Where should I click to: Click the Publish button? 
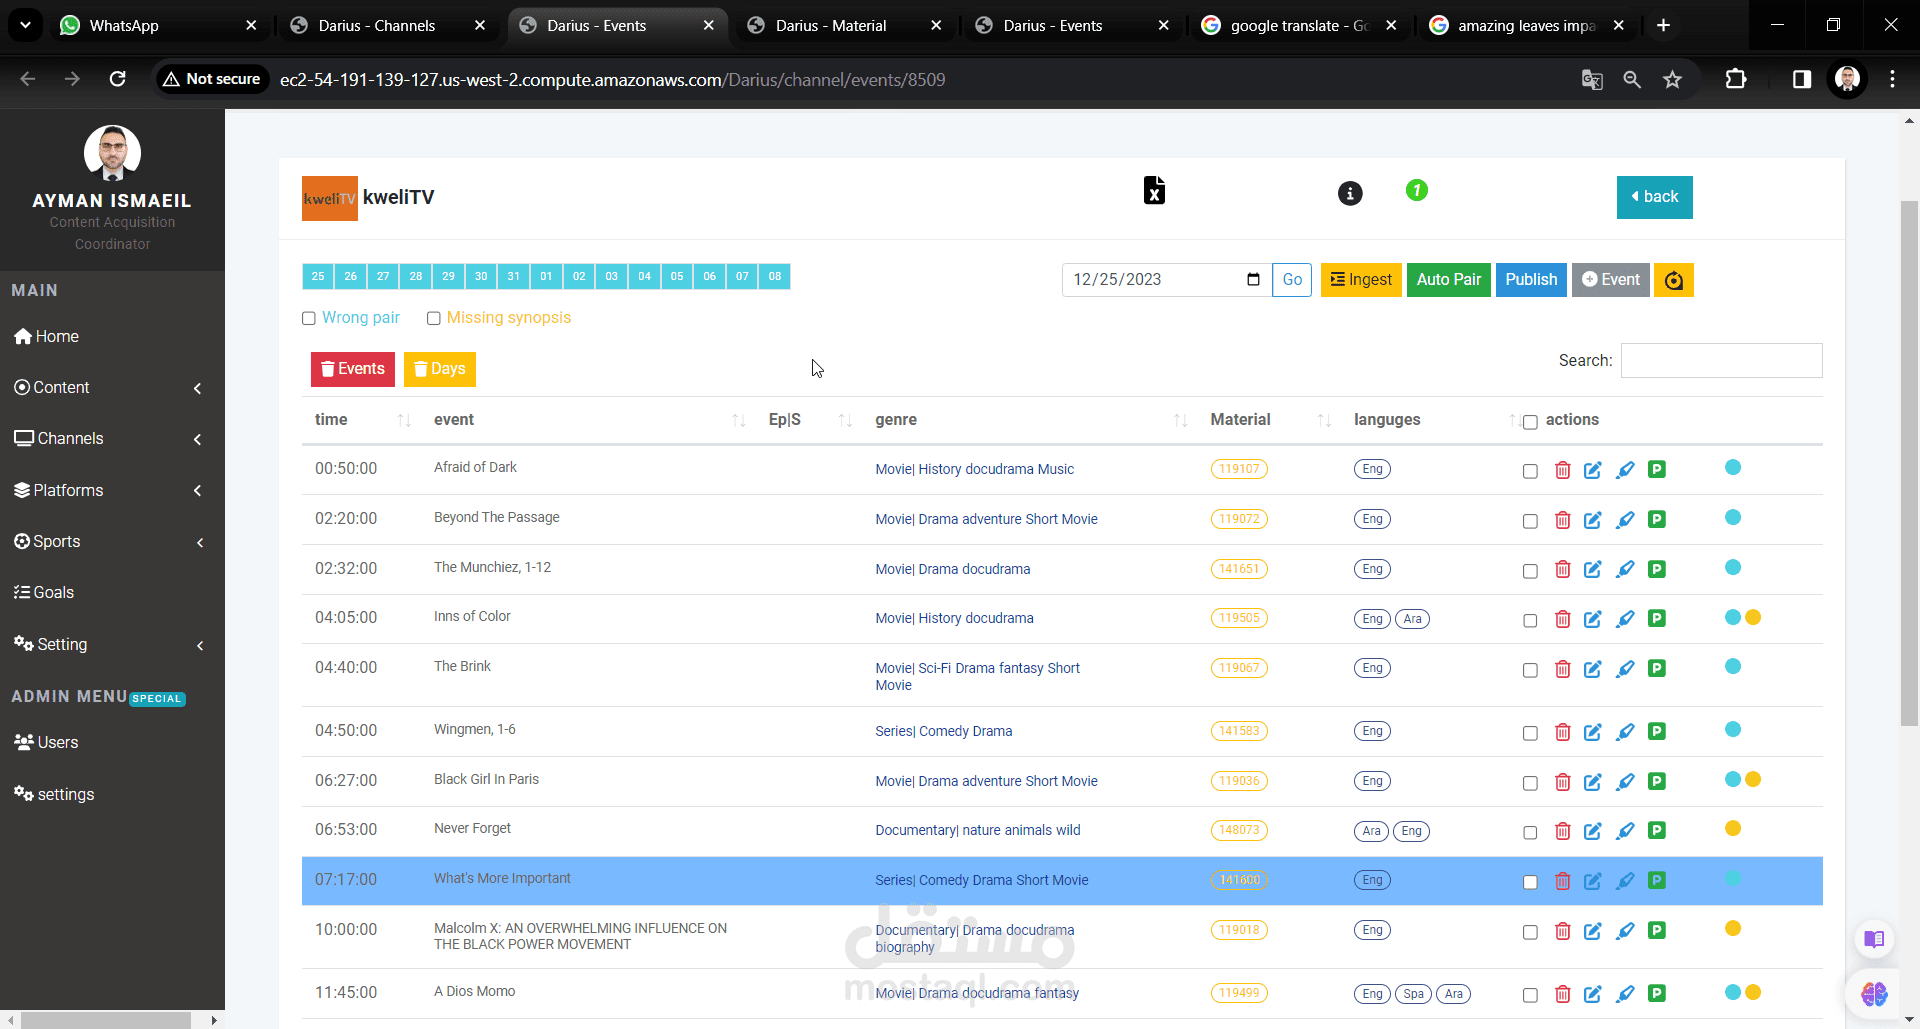(x=1531, y=280)
